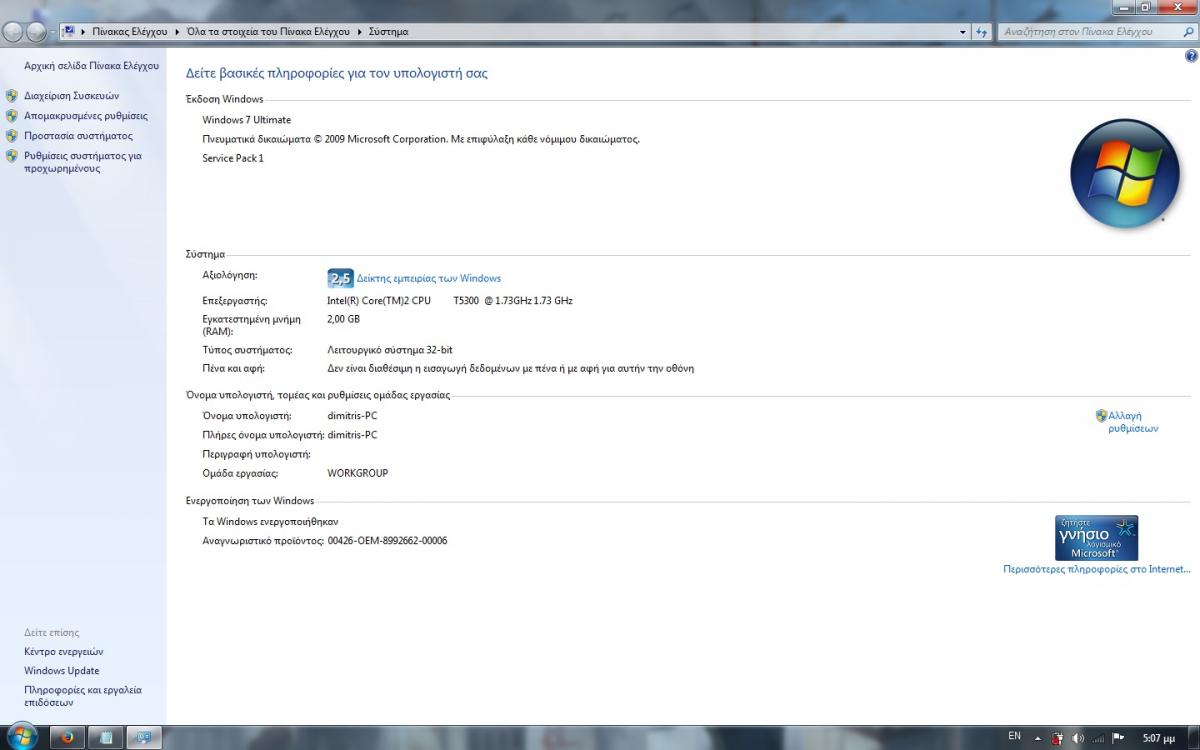1200x750 pixels.
Task: Click the taskbar clock showing 5:07 μμ
Action: [x=1158, y=737]
